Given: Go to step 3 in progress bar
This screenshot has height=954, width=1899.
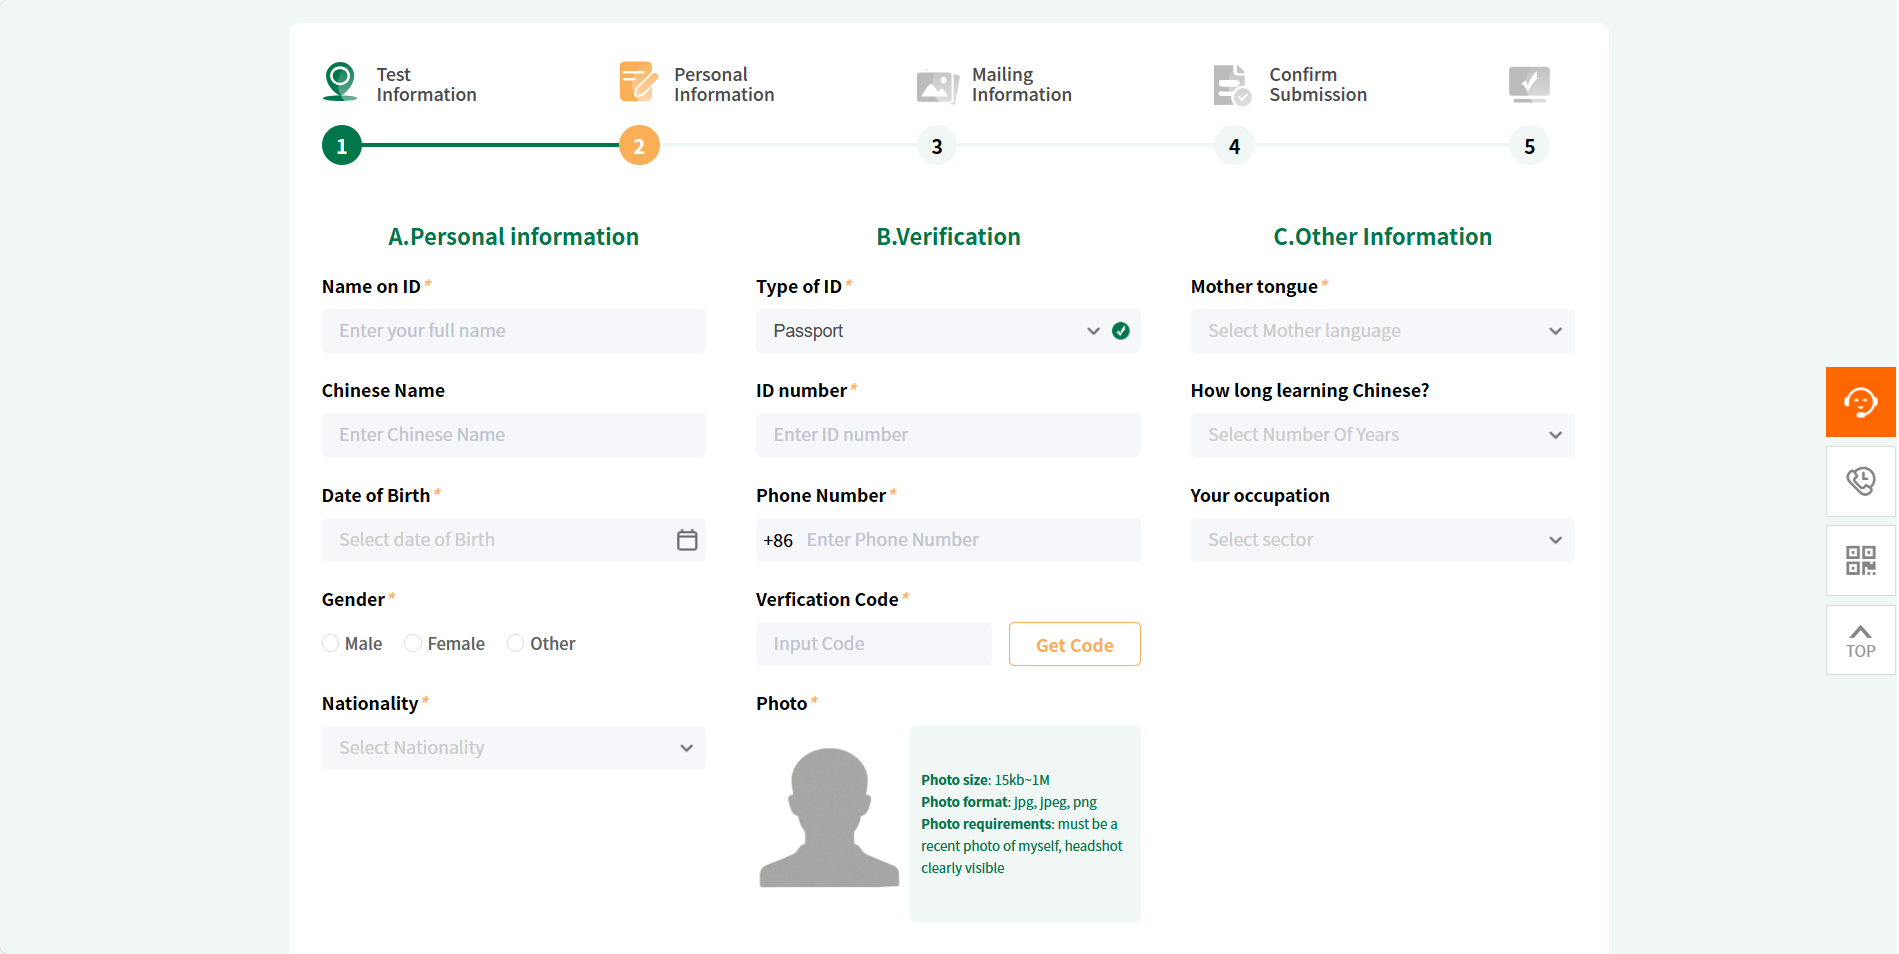Looking at the screenshot, I should [936, 146].
